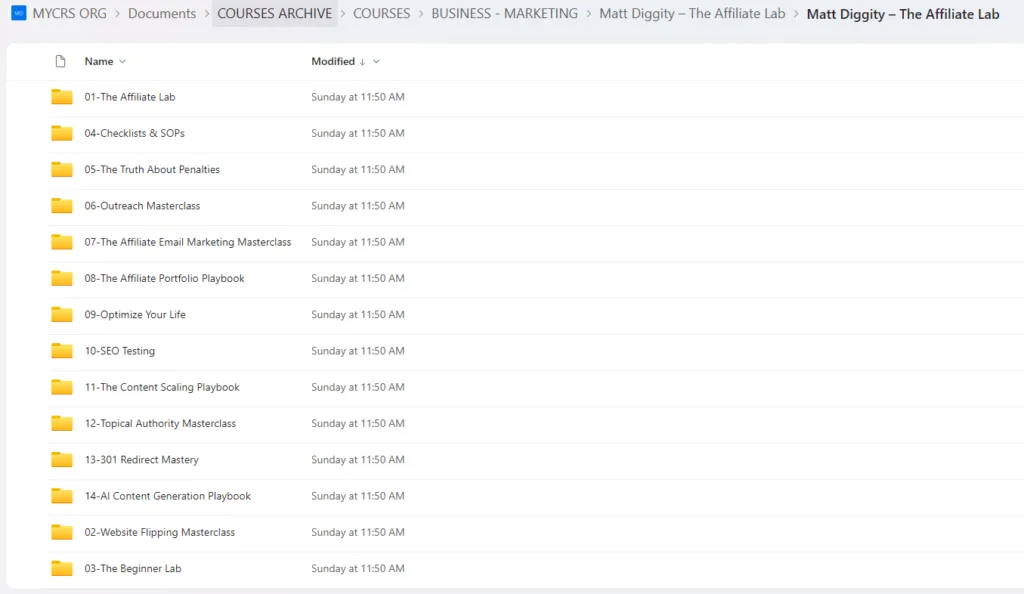Open 12-Topical Authority Masterclass folder
Viewport: 1024px width, 594px height.
160,424
